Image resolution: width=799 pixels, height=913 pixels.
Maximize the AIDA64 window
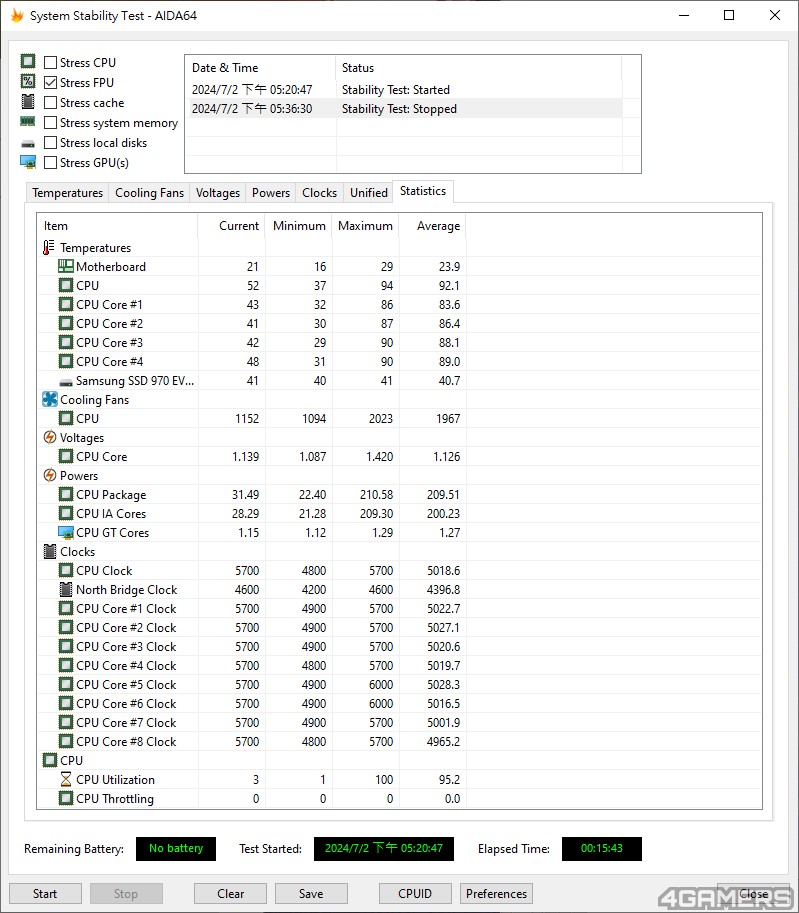point(729,15)
